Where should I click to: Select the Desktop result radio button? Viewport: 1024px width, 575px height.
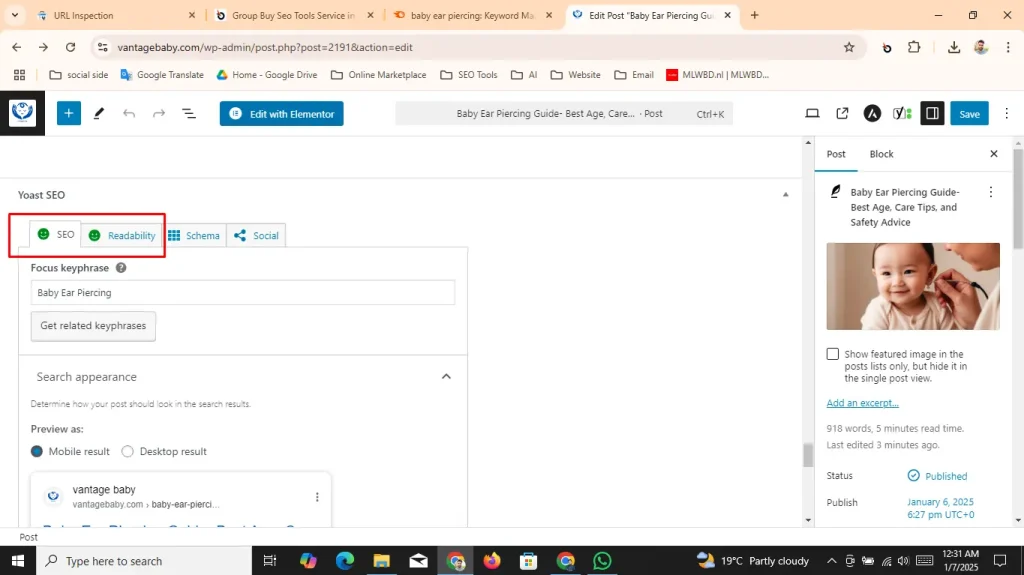(x=127, y=451)
